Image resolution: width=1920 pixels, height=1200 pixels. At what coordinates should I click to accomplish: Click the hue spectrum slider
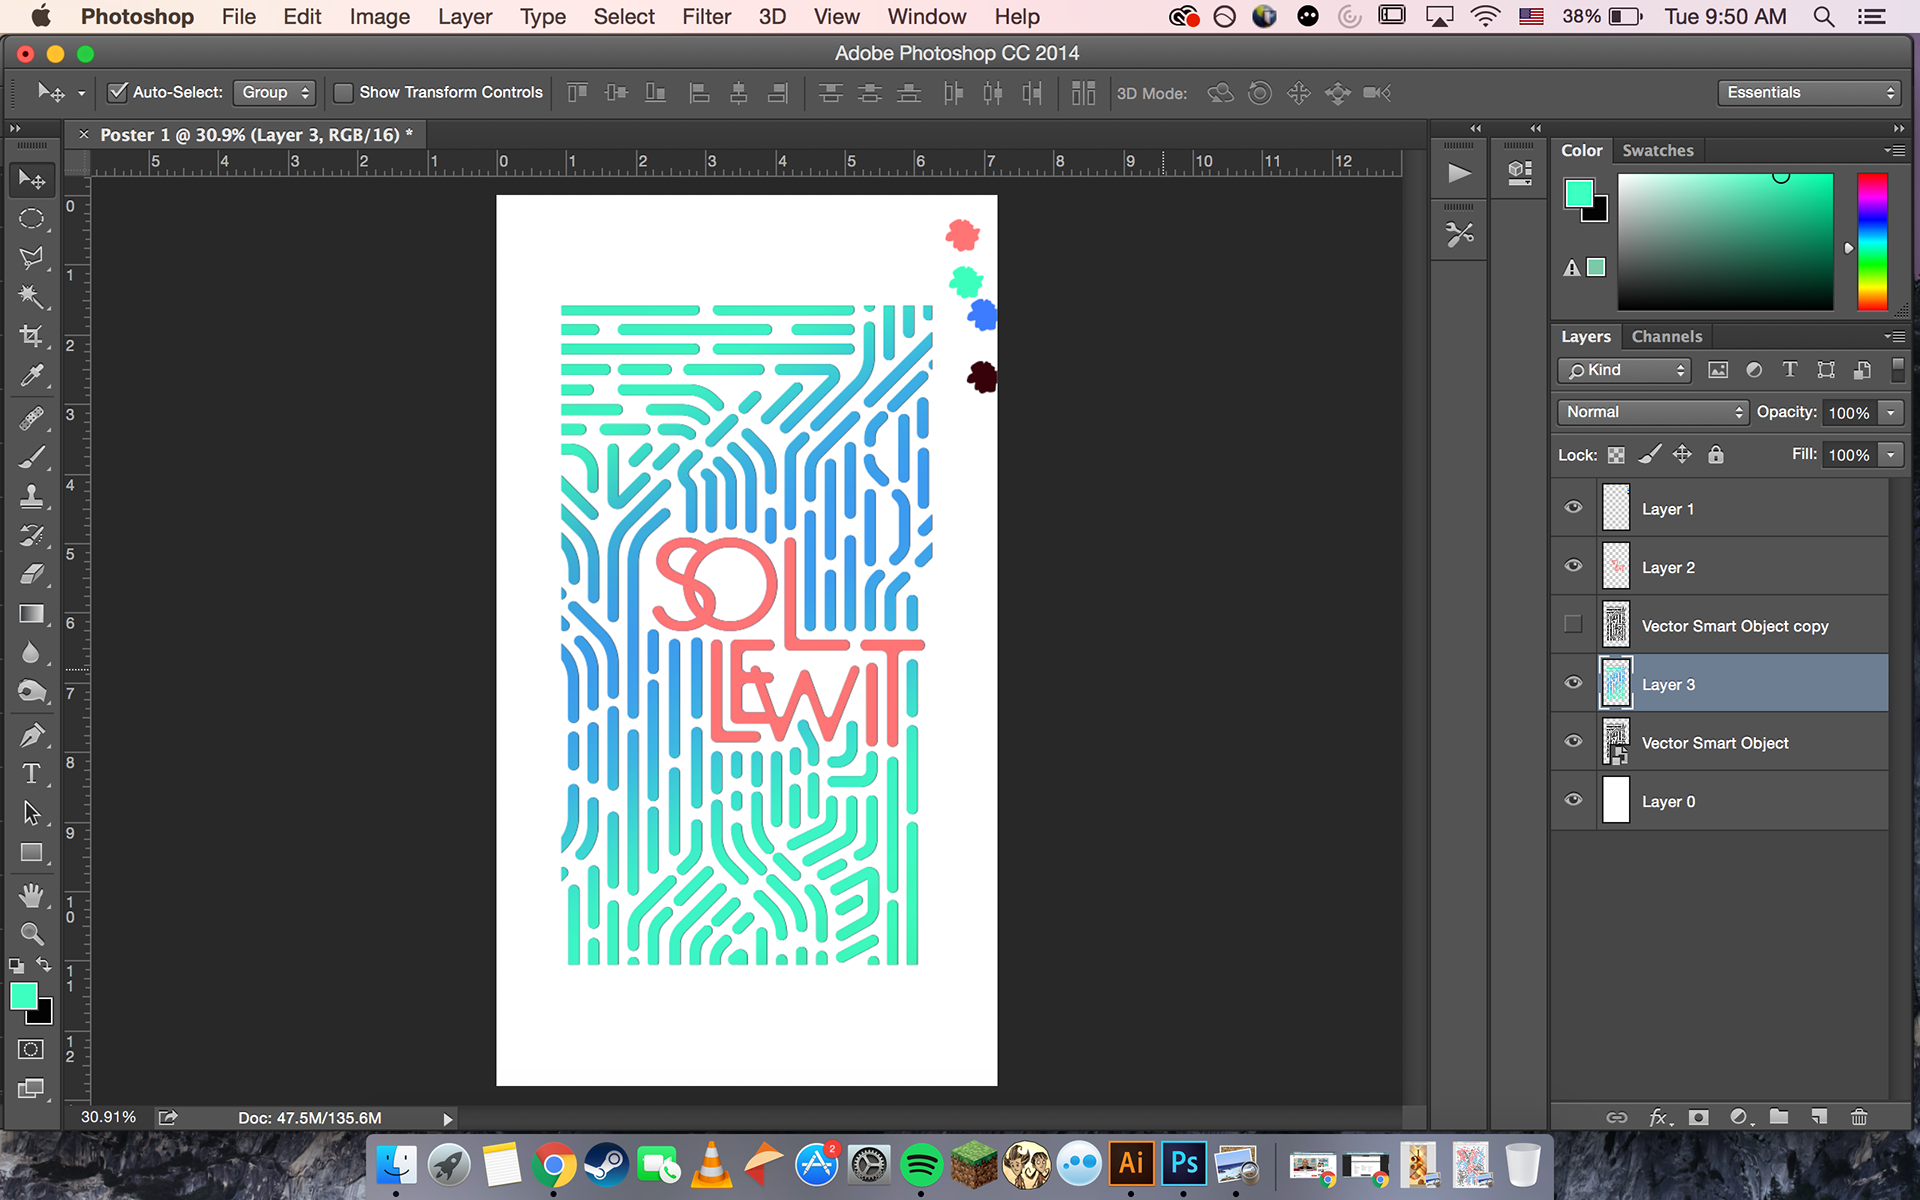[1872, 241]
